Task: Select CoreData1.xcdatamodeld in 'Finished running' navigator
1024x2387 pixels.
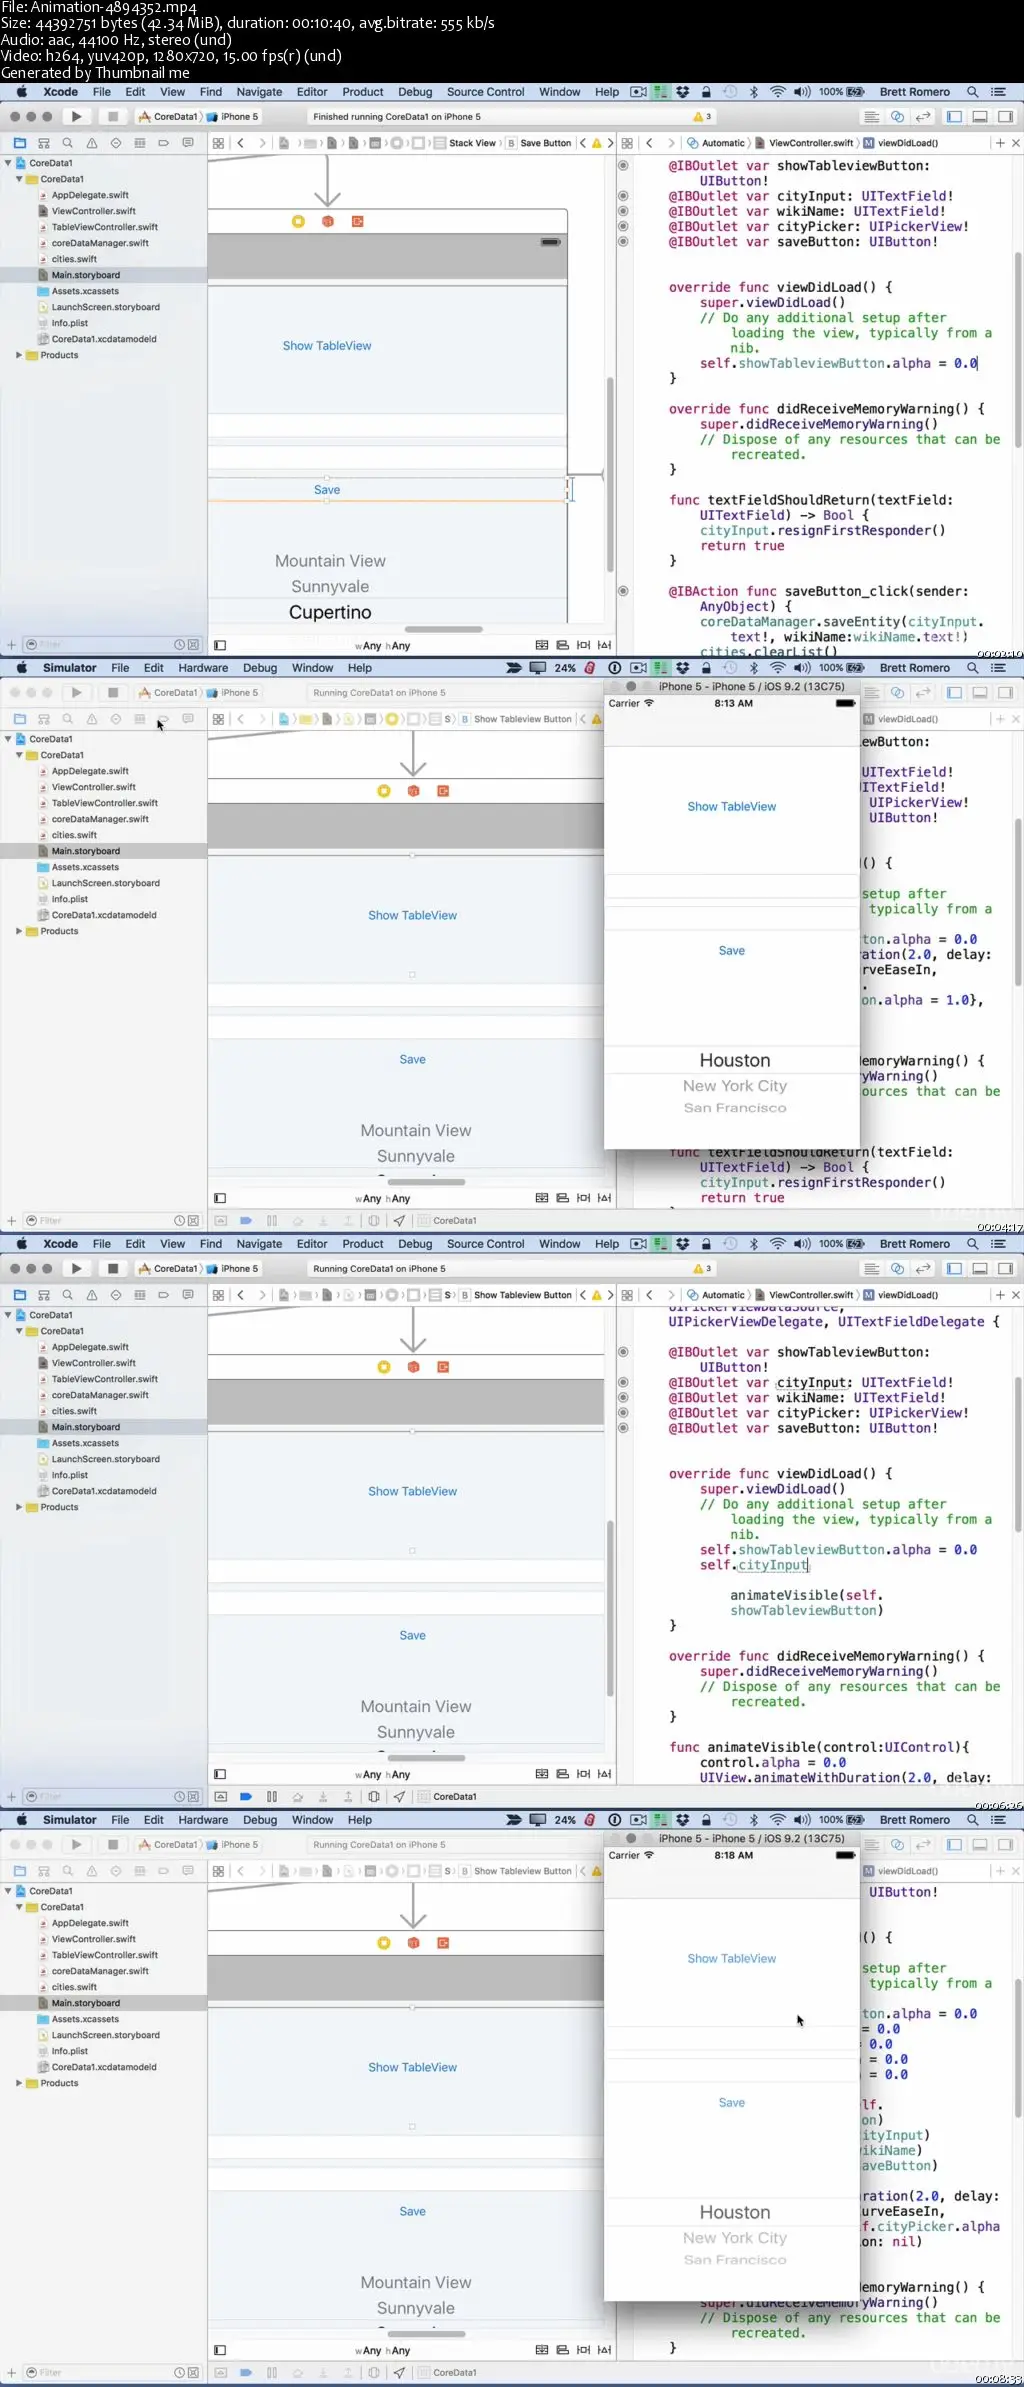Action: (x=104, y=339)
